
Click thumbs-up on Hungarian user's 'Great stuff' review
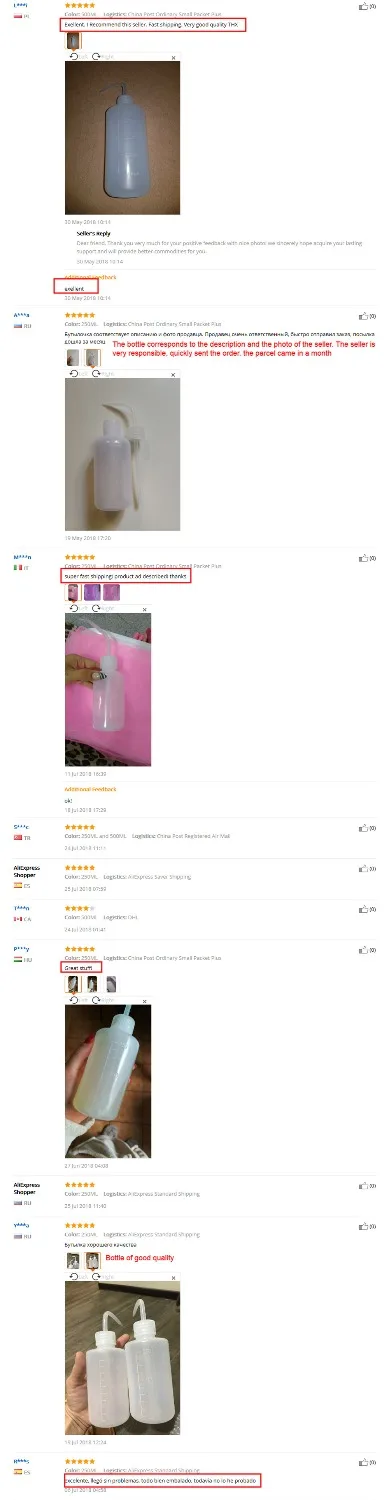coord(363,948)
